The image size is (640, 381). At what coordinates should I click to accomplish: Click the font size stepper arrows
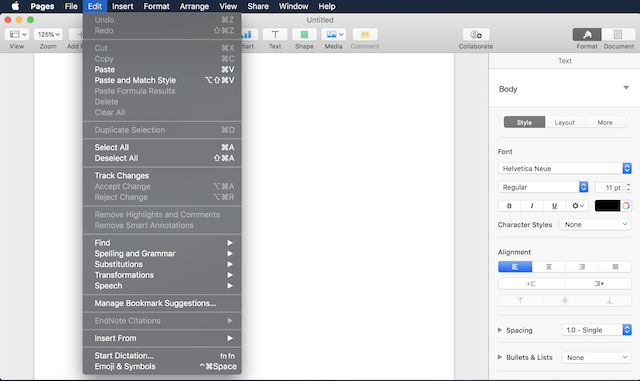628,187
